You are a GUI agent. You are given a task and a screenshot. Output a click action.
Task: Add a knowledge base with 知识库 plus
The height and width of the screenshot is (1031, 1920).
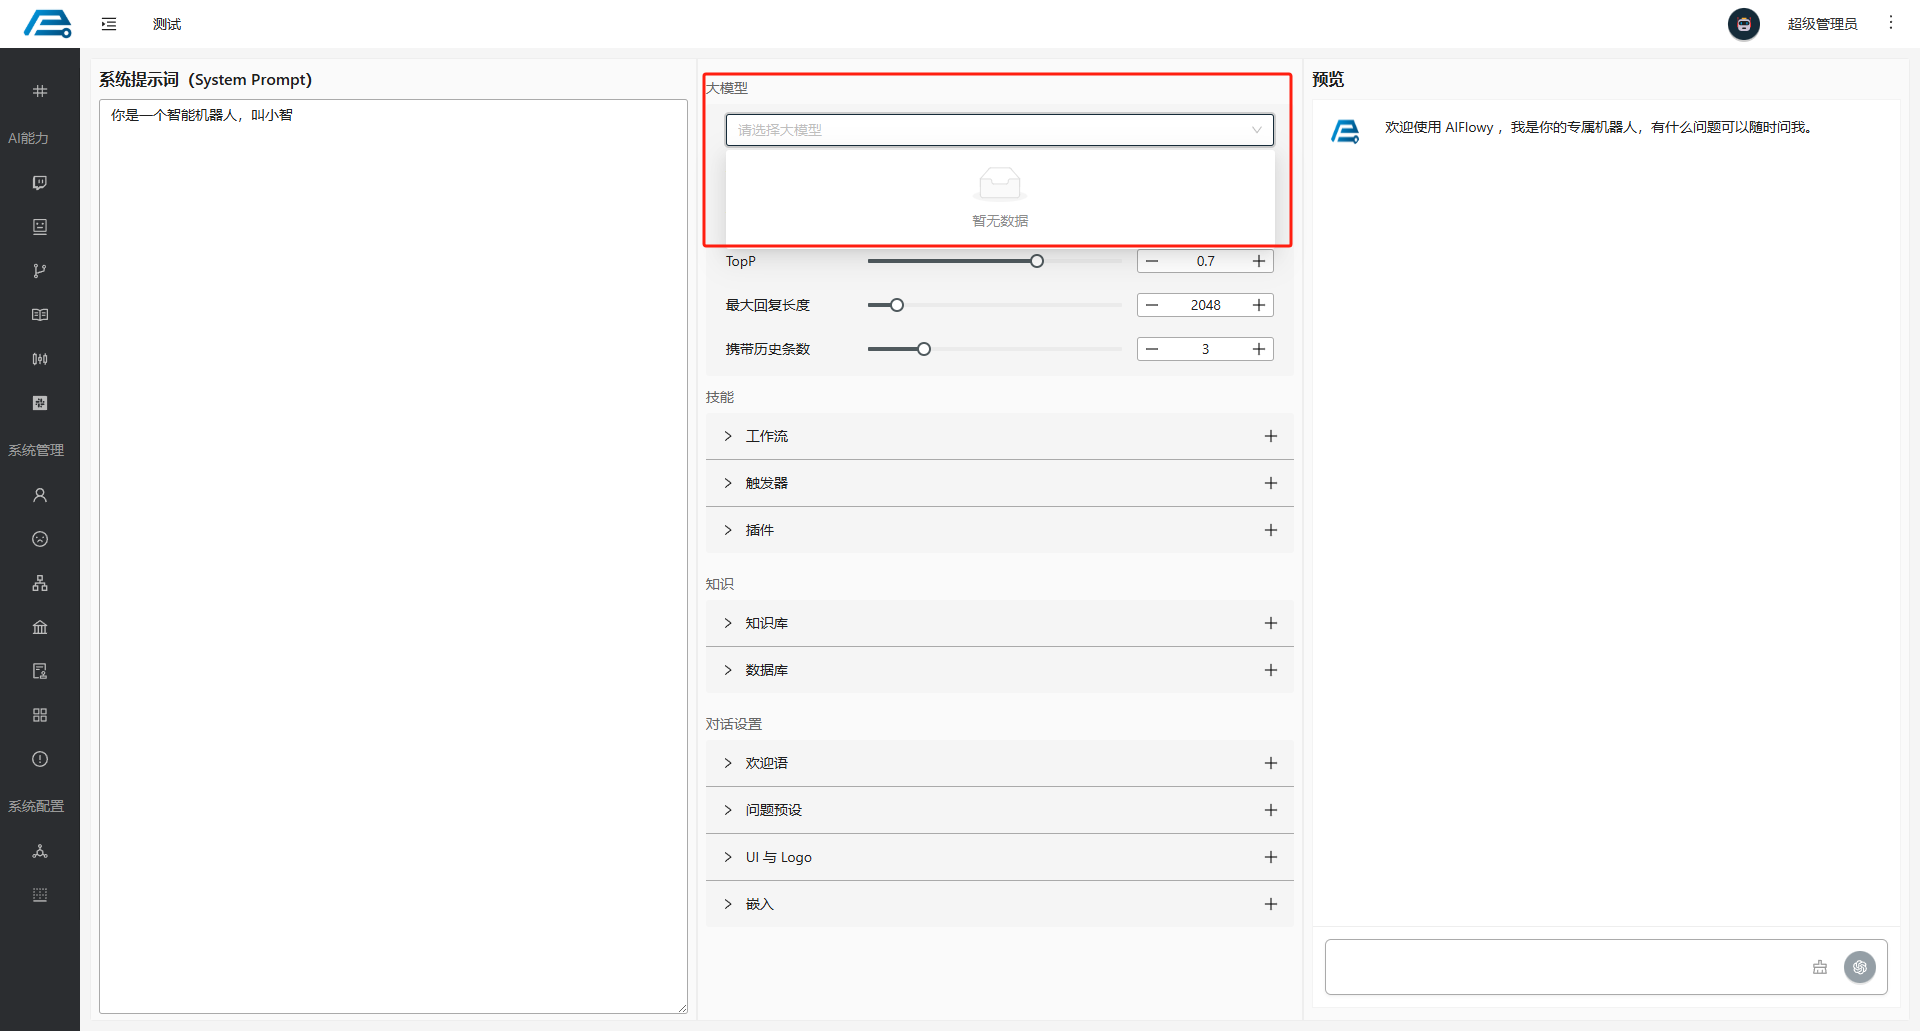tap(1271, 623)
